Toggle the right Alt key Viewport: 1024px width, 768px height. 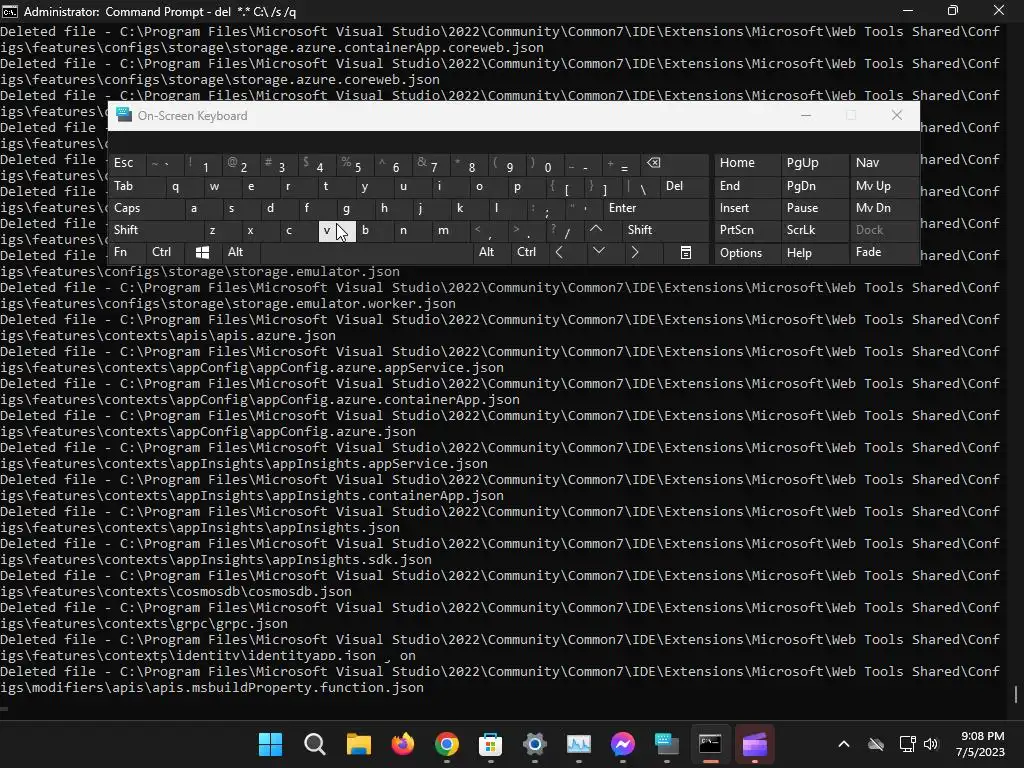(491, 252)
